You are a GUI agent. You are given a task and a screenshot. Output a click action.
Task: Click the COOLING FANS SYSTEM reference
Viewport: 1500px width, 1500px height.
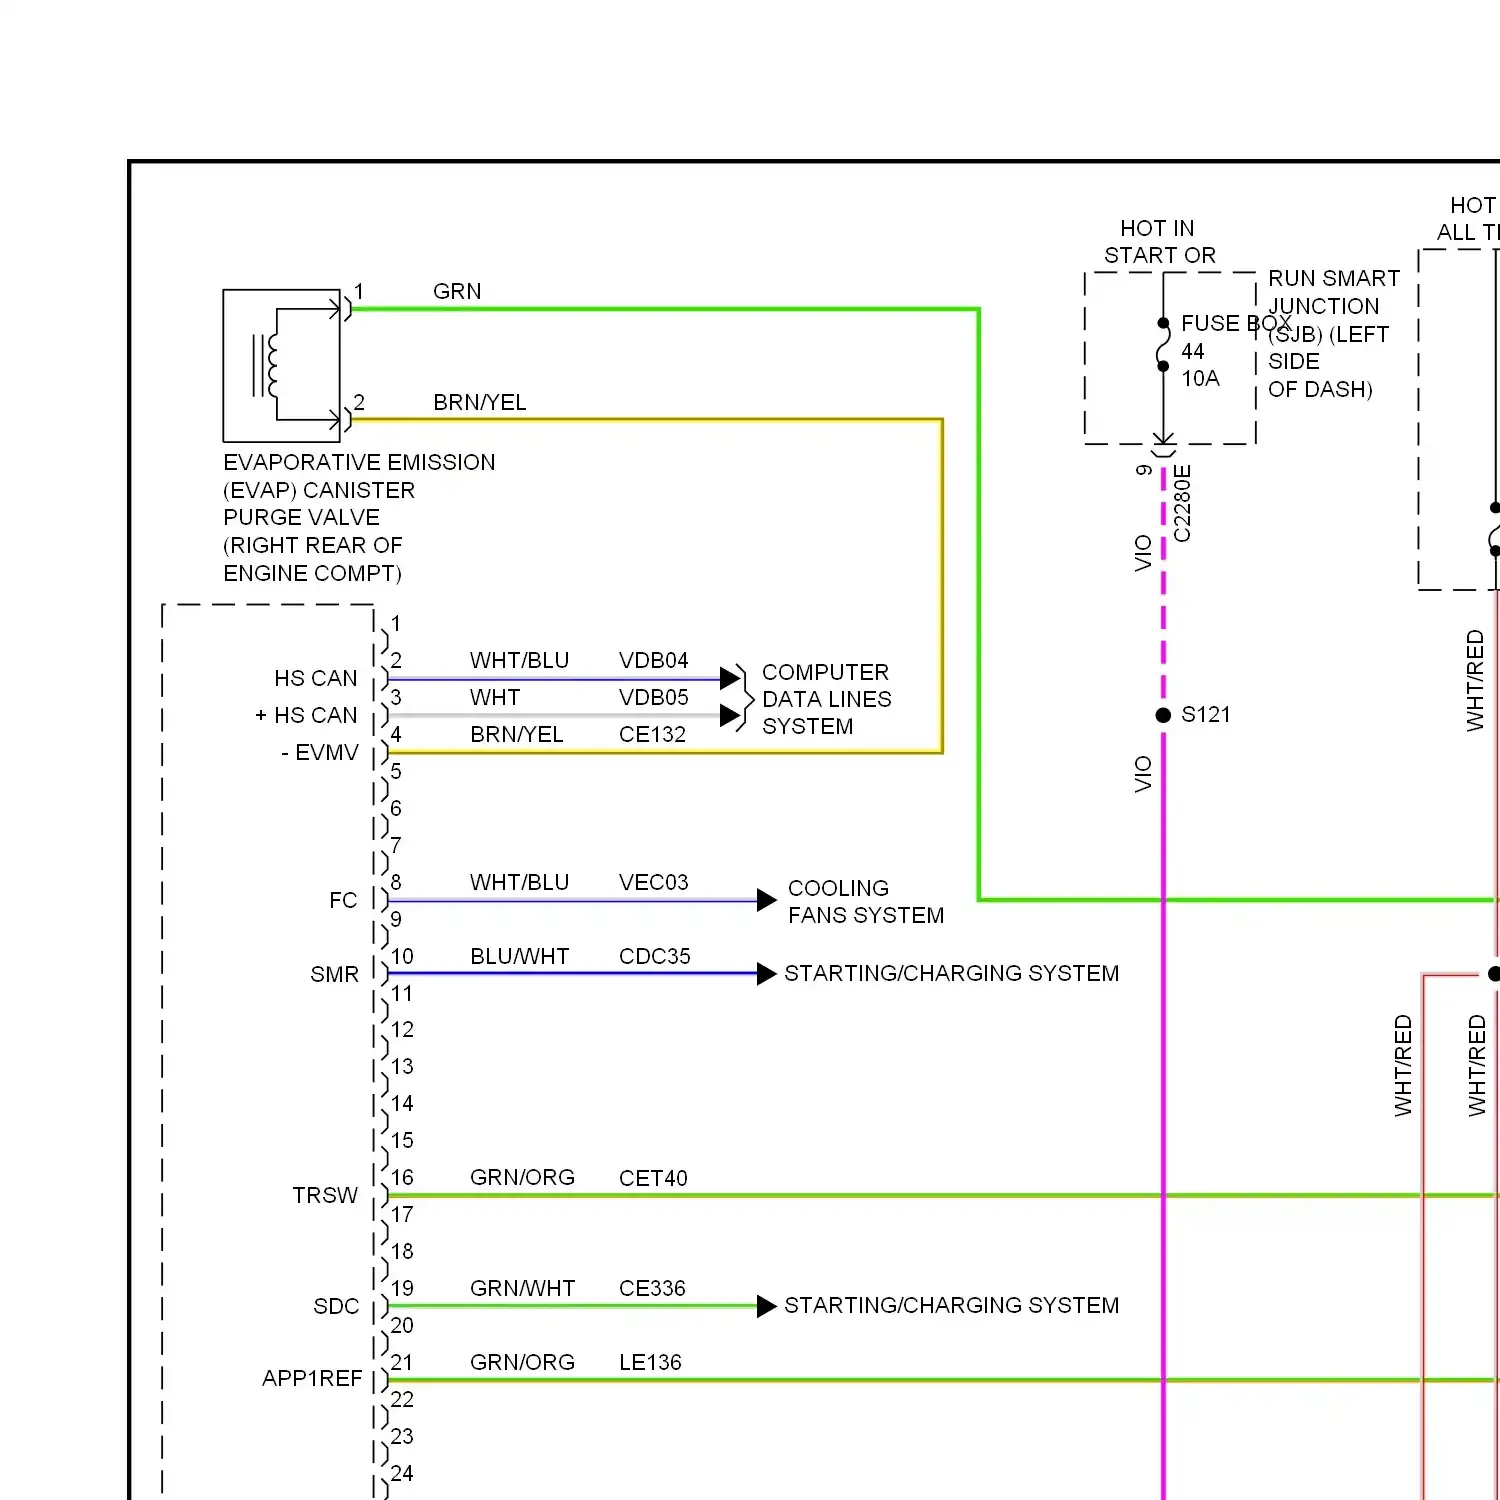click(866, 902)
